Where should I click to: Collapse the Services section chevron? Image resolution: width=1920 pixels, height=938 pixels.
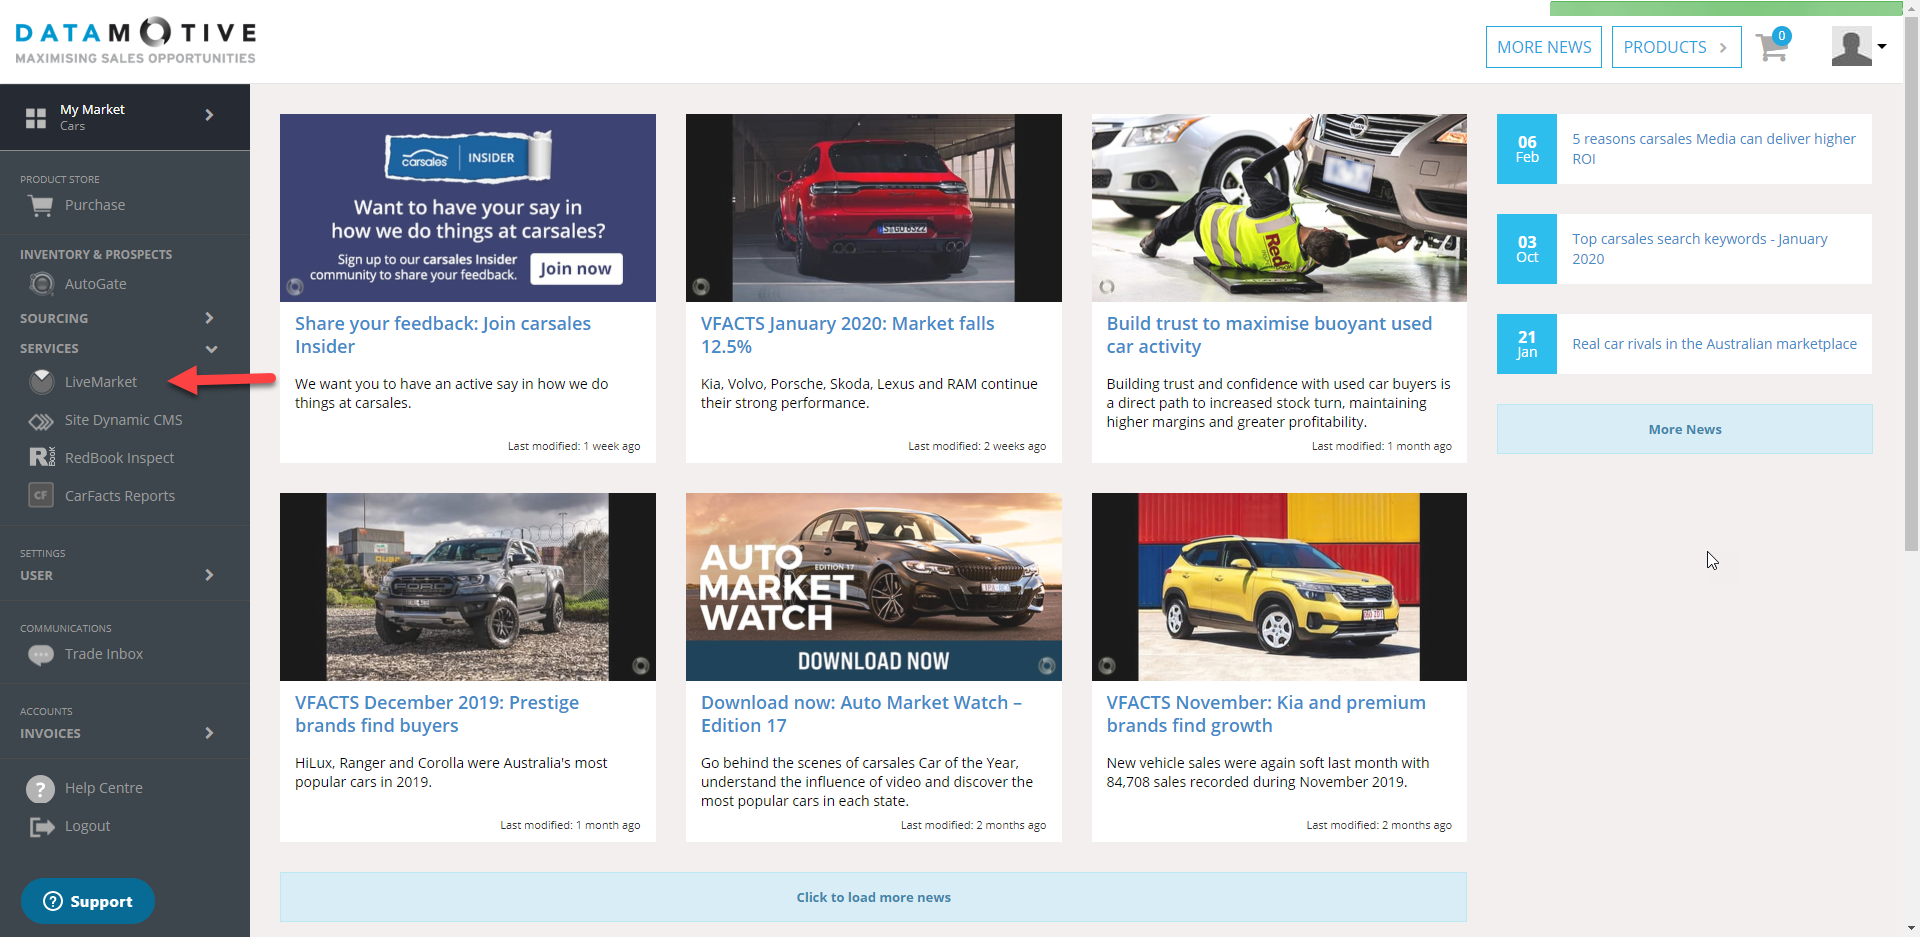tap(211, 349)
